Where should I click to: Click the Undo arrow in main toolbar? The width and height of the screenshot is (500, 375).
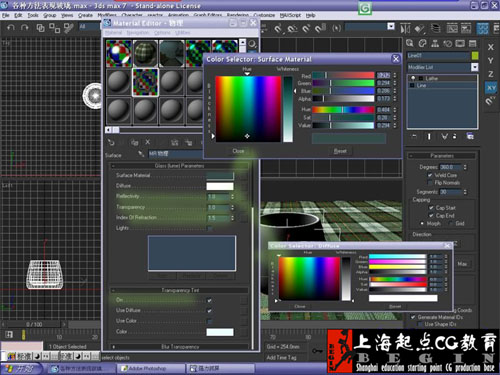tap(11, 27)
